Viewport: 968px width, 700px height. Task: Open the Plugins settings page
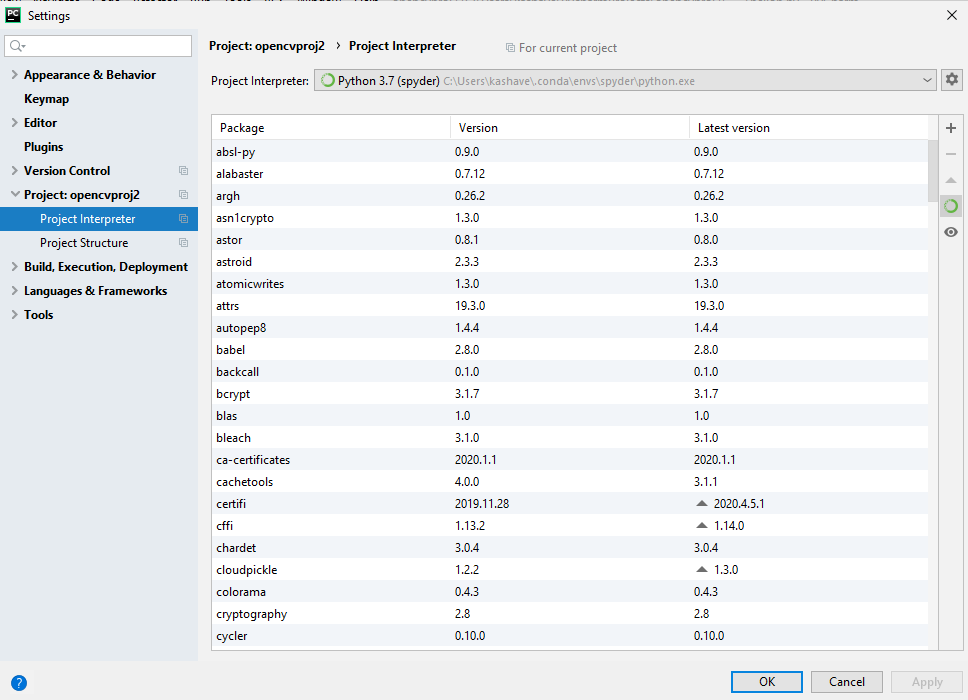(x=43, y=147)
